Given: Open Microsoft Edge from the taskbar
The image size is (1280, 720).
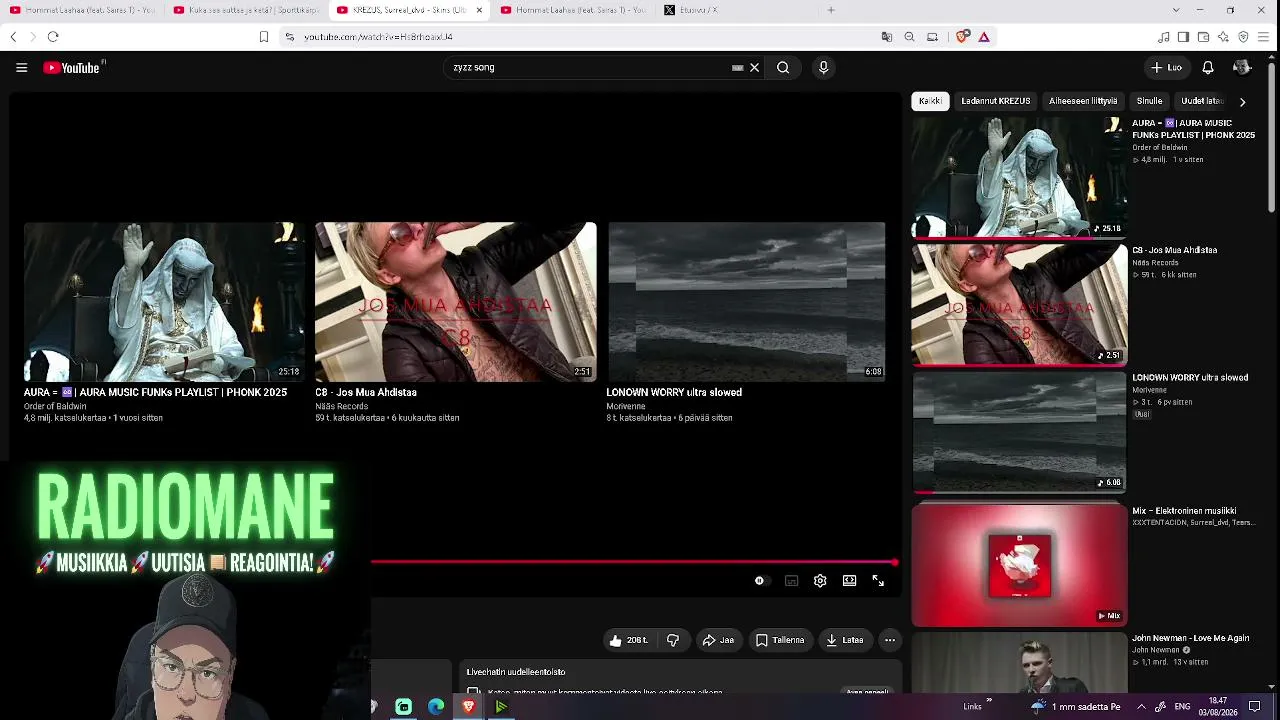Looking at the screenshot, I should pos(436,707).
